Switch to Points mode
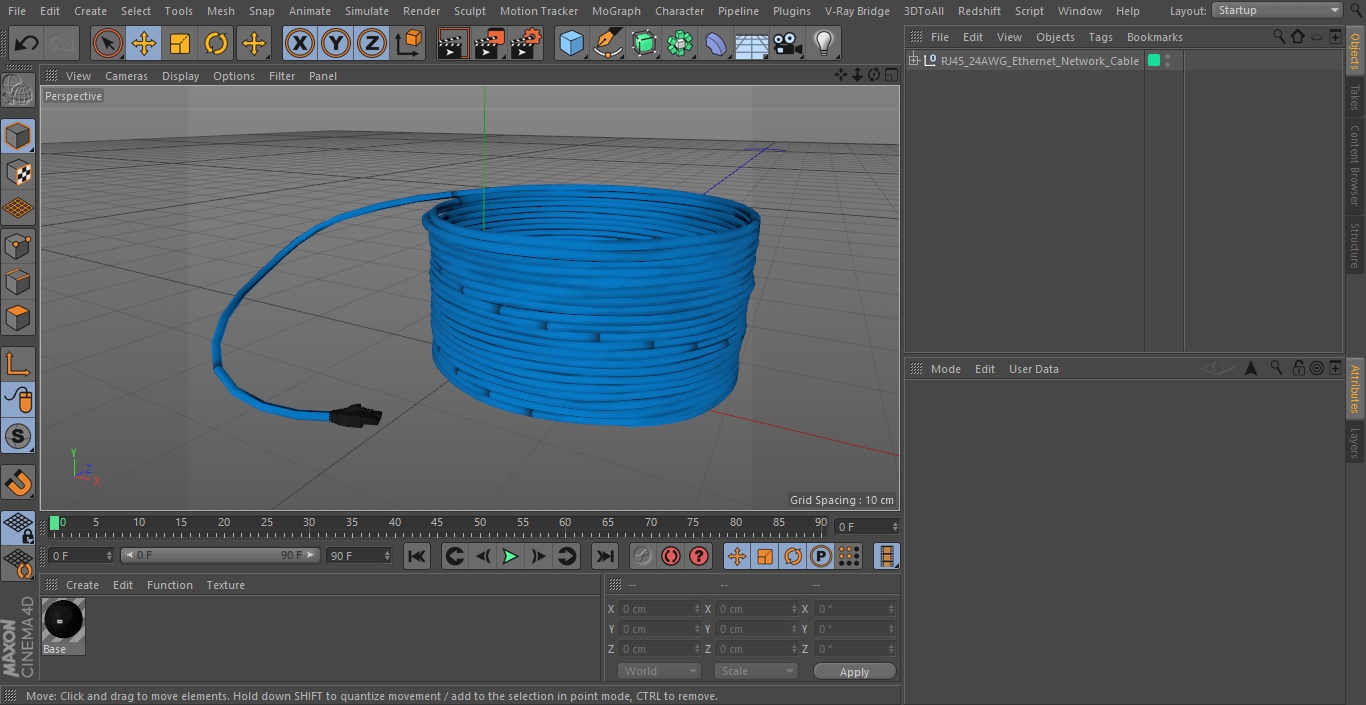 [18, 245]
